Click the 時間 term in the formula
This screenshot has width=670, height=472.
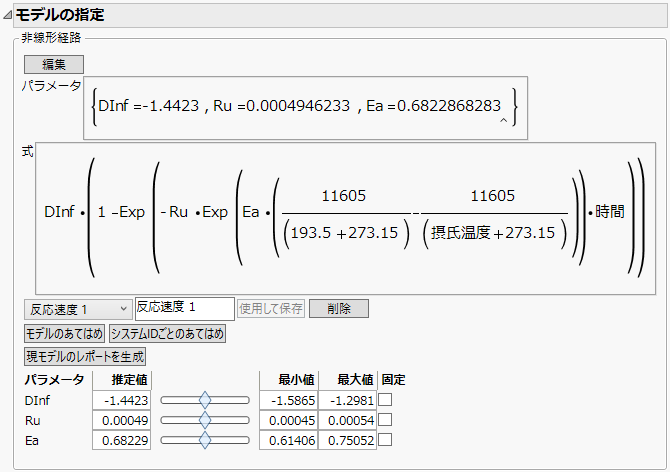[610, 211]
